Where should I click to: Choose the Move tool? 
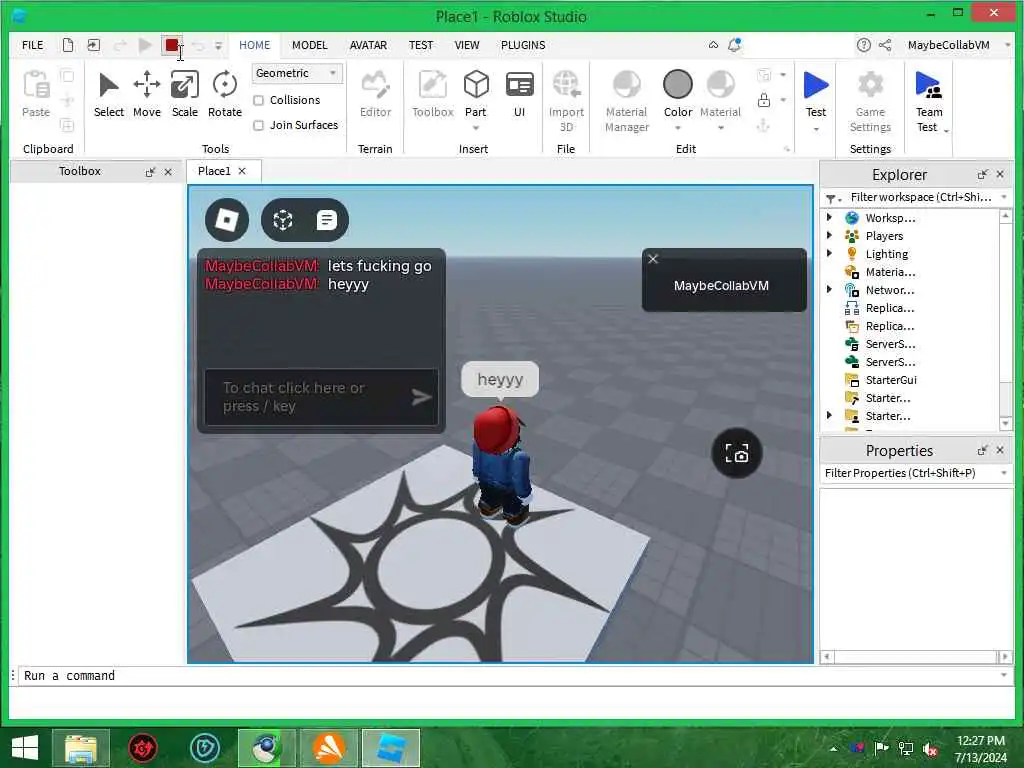pos(147,95)
